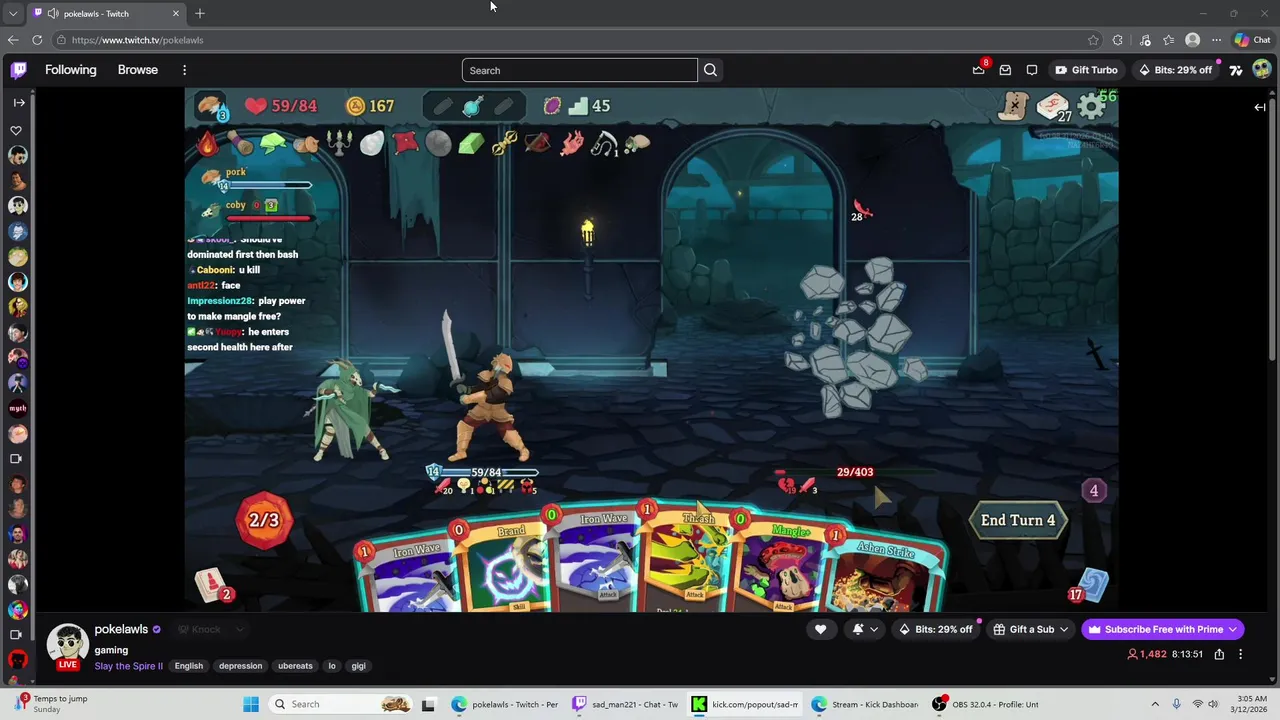The width and height of the screenshot is (1280, 720).
Task: Click Bits 29% off below the stream
Action: point(935,629)
